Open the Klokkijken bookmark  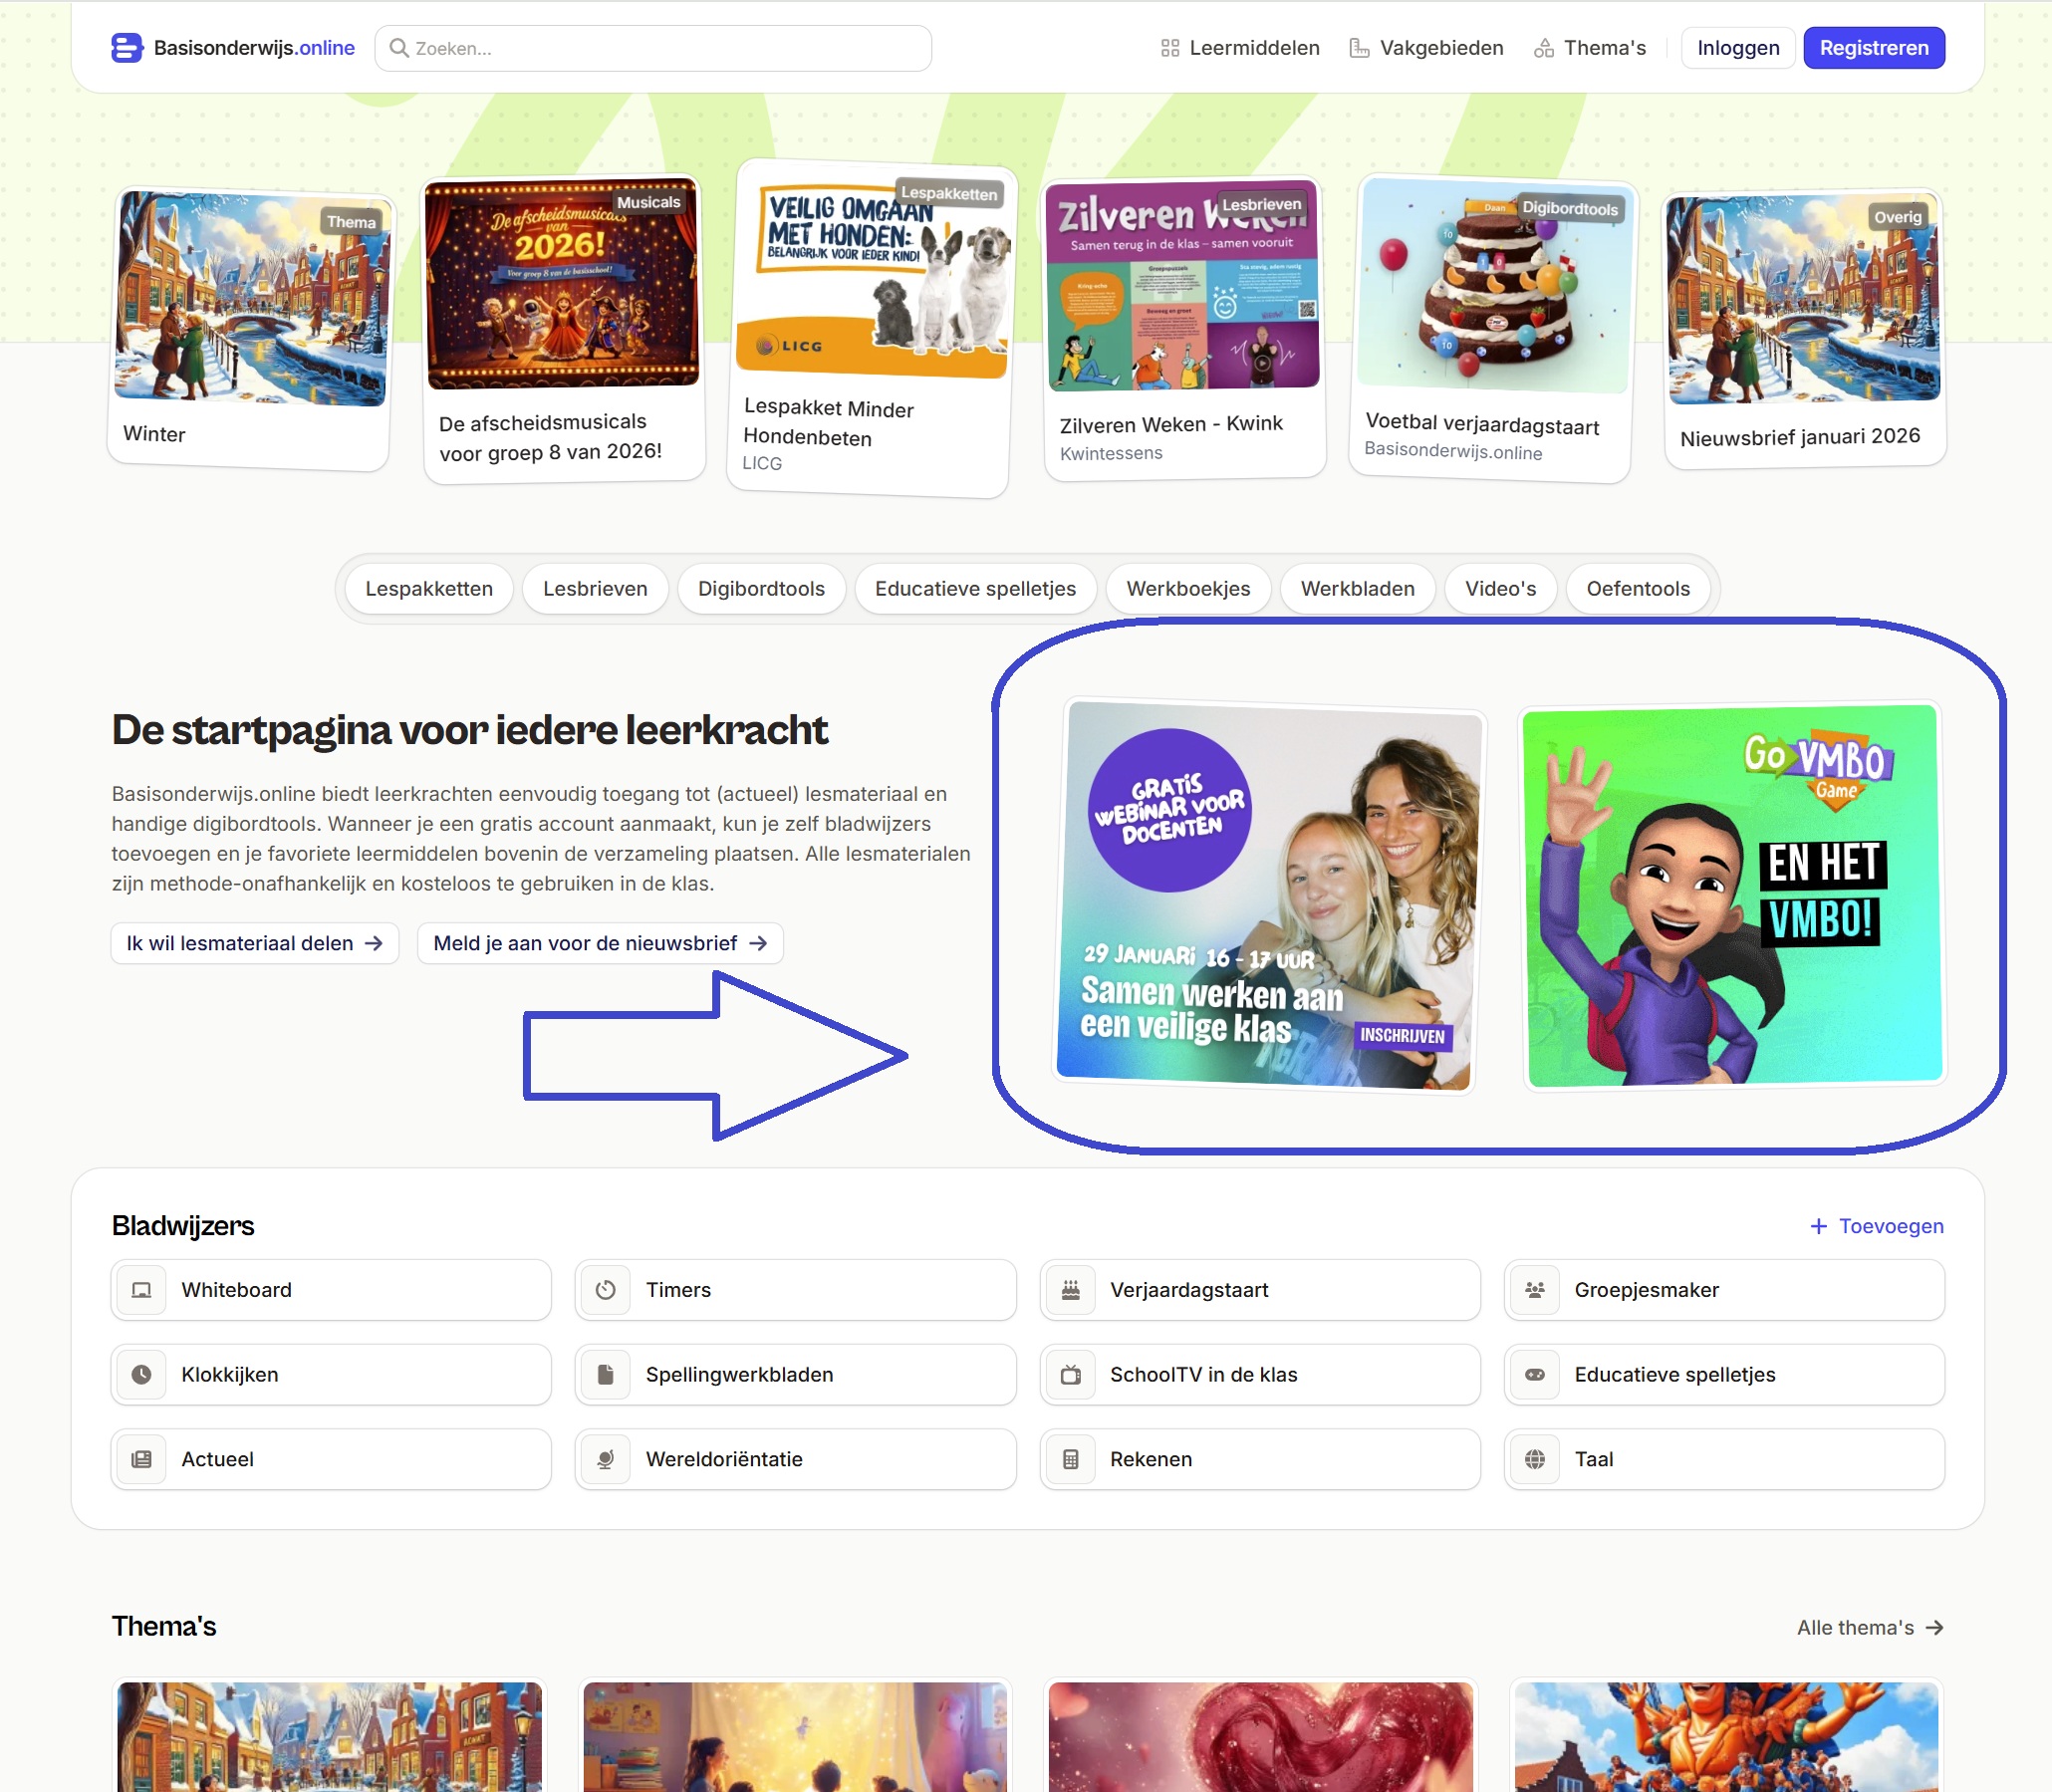coord(331,1375)
